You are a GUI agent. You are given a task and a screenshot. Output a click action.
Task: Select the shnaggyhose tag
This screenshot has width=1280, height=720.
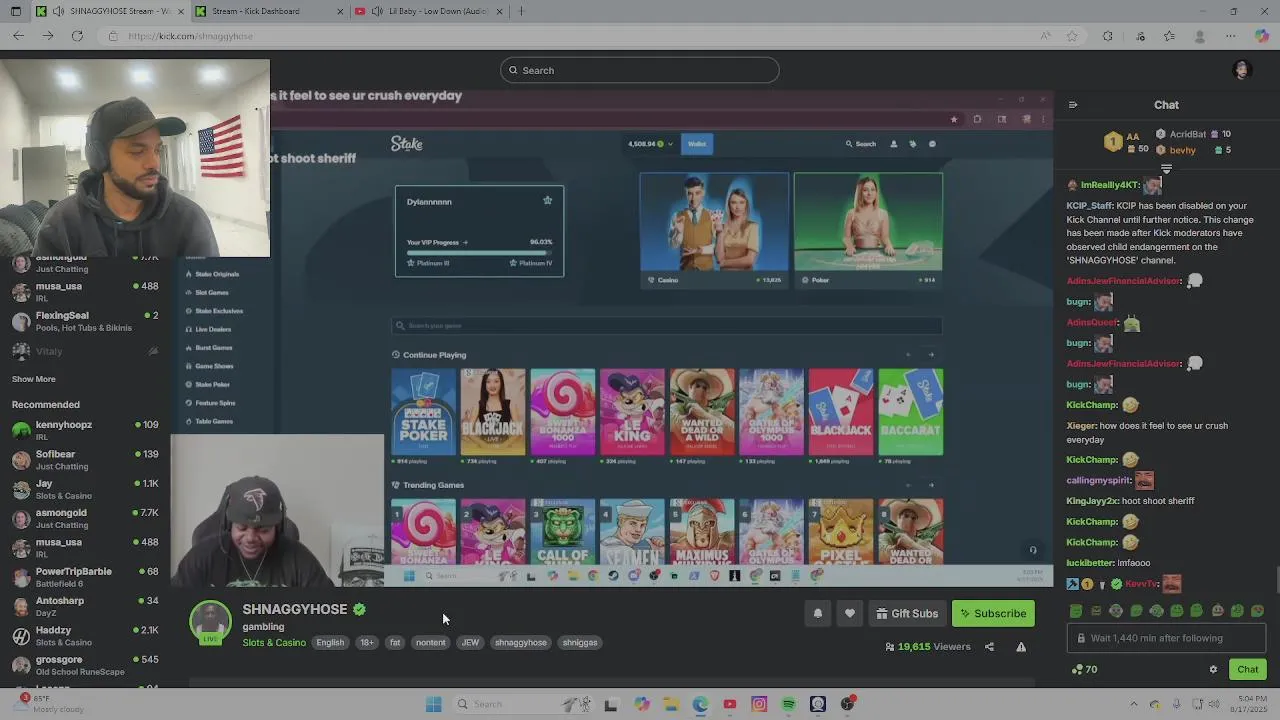(x=520, y=643)
